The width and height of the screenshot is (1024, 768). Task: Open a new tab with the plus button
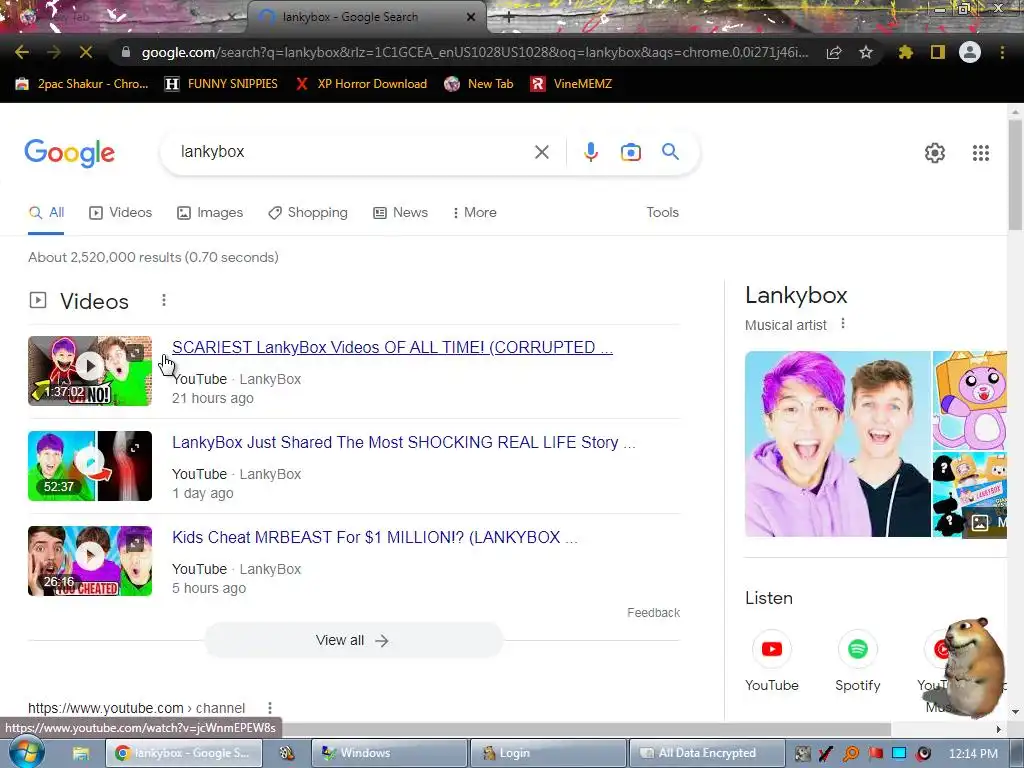tap(509, 18)
